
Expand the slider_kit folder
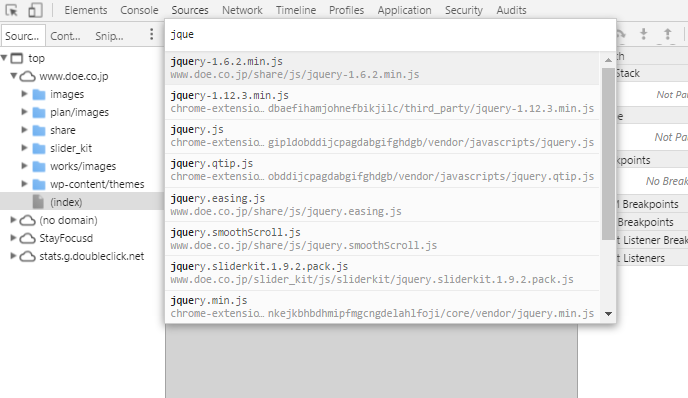(x=25, y=148)
